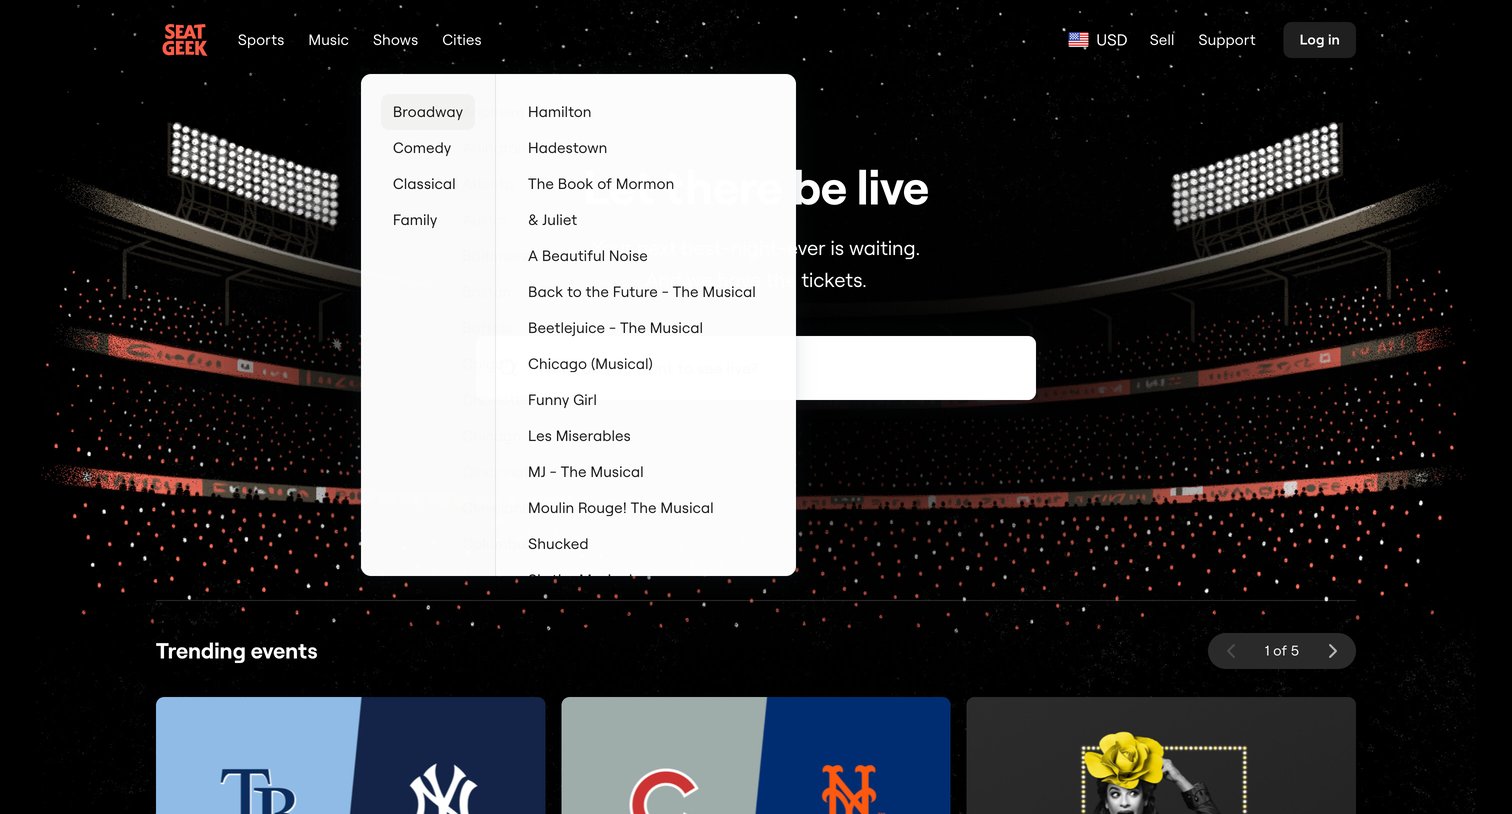Choose MJ - The Musical

tap(586, 472)
